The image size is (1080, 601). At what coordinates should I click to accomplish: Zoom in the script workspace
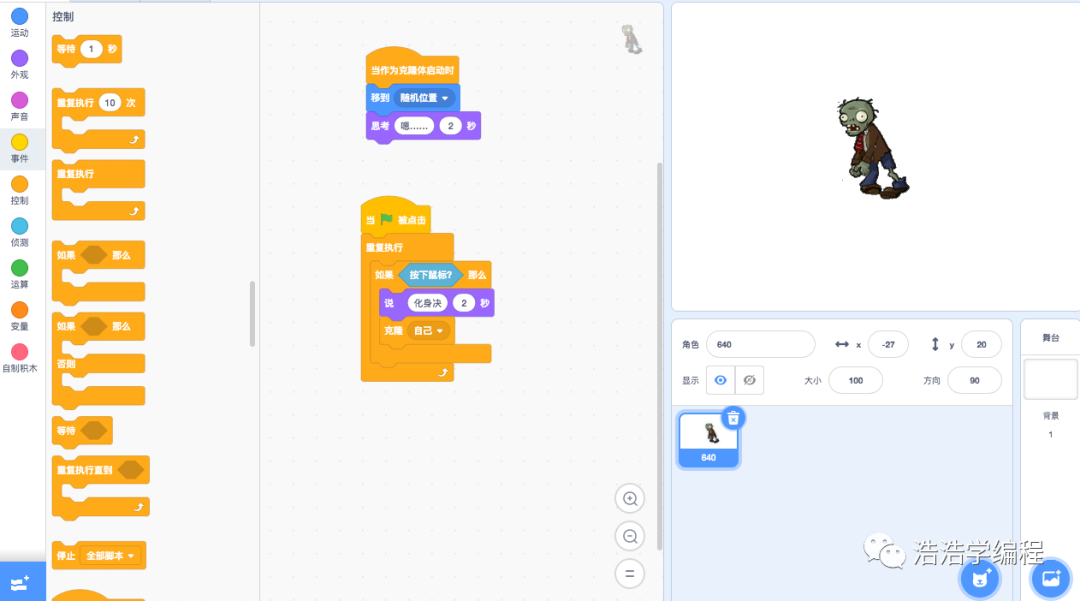coord(630,498)
